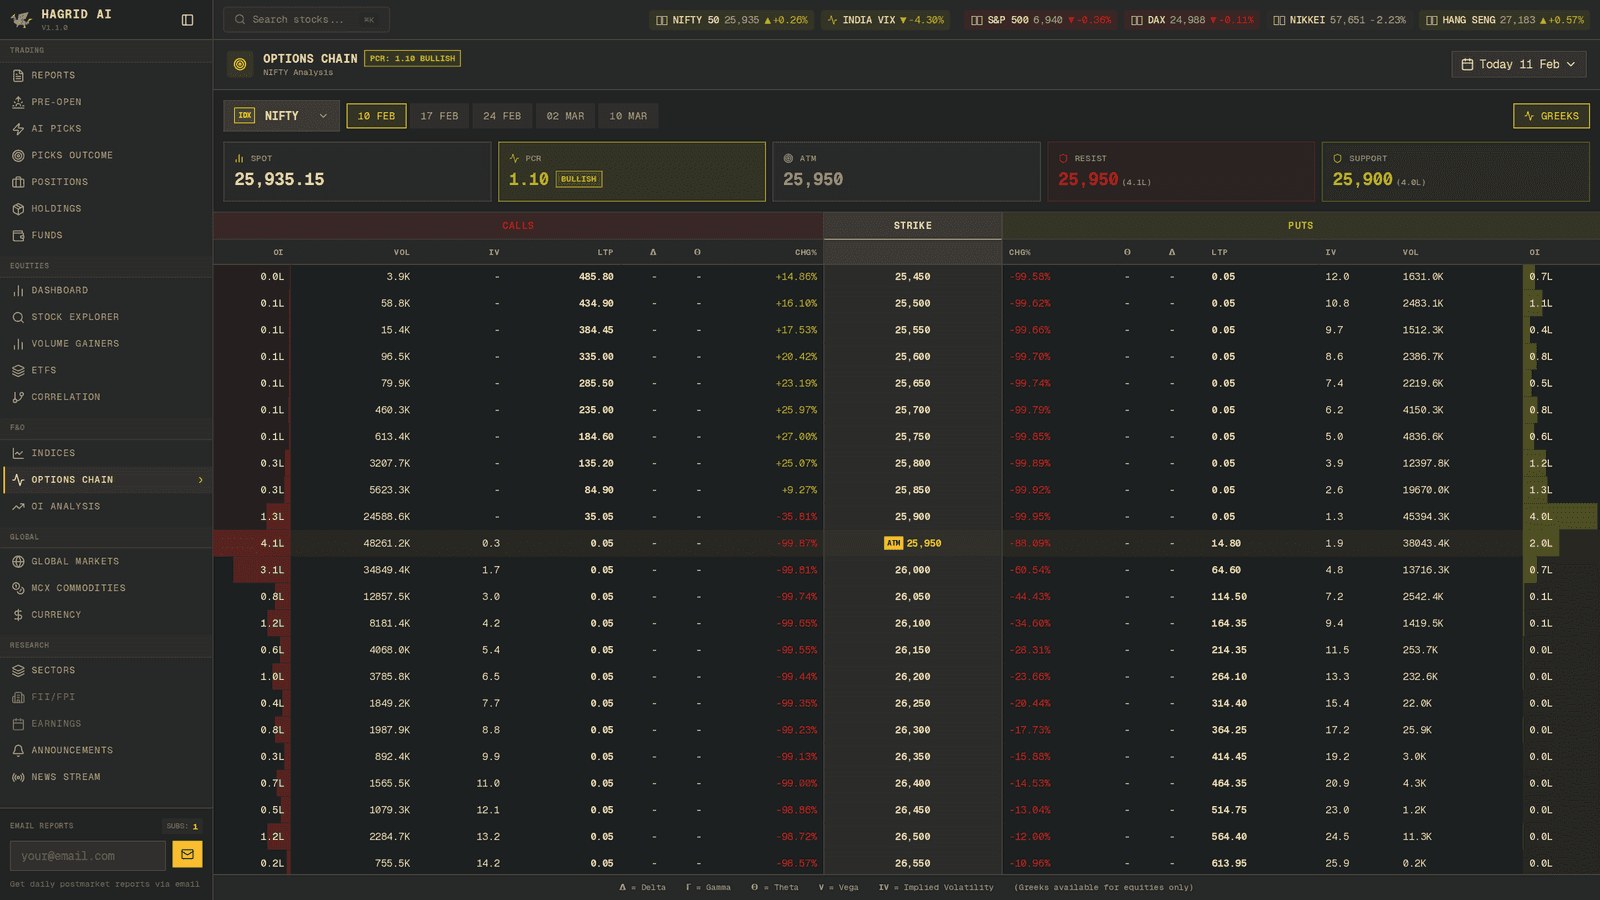Image resolution: width=1600 pixels, height=900 pixels.
Task: Open Volume Gainers page
Action: pyautogui.click(x=106, y=343)
